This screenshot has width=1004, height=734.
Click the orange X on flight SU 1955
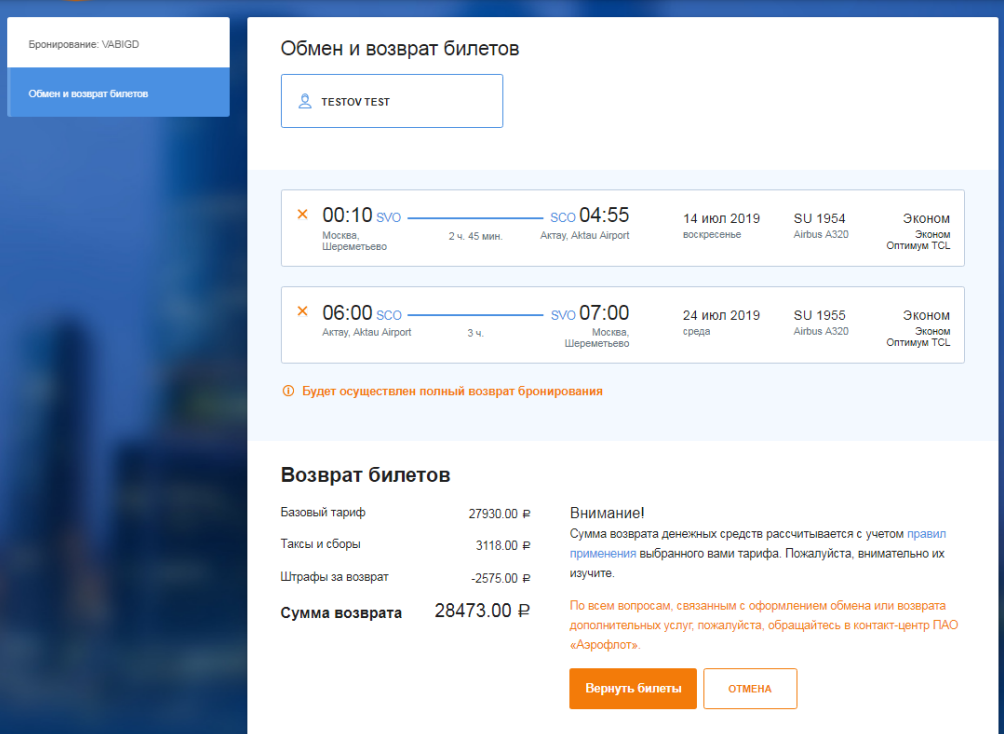(302, 311)
